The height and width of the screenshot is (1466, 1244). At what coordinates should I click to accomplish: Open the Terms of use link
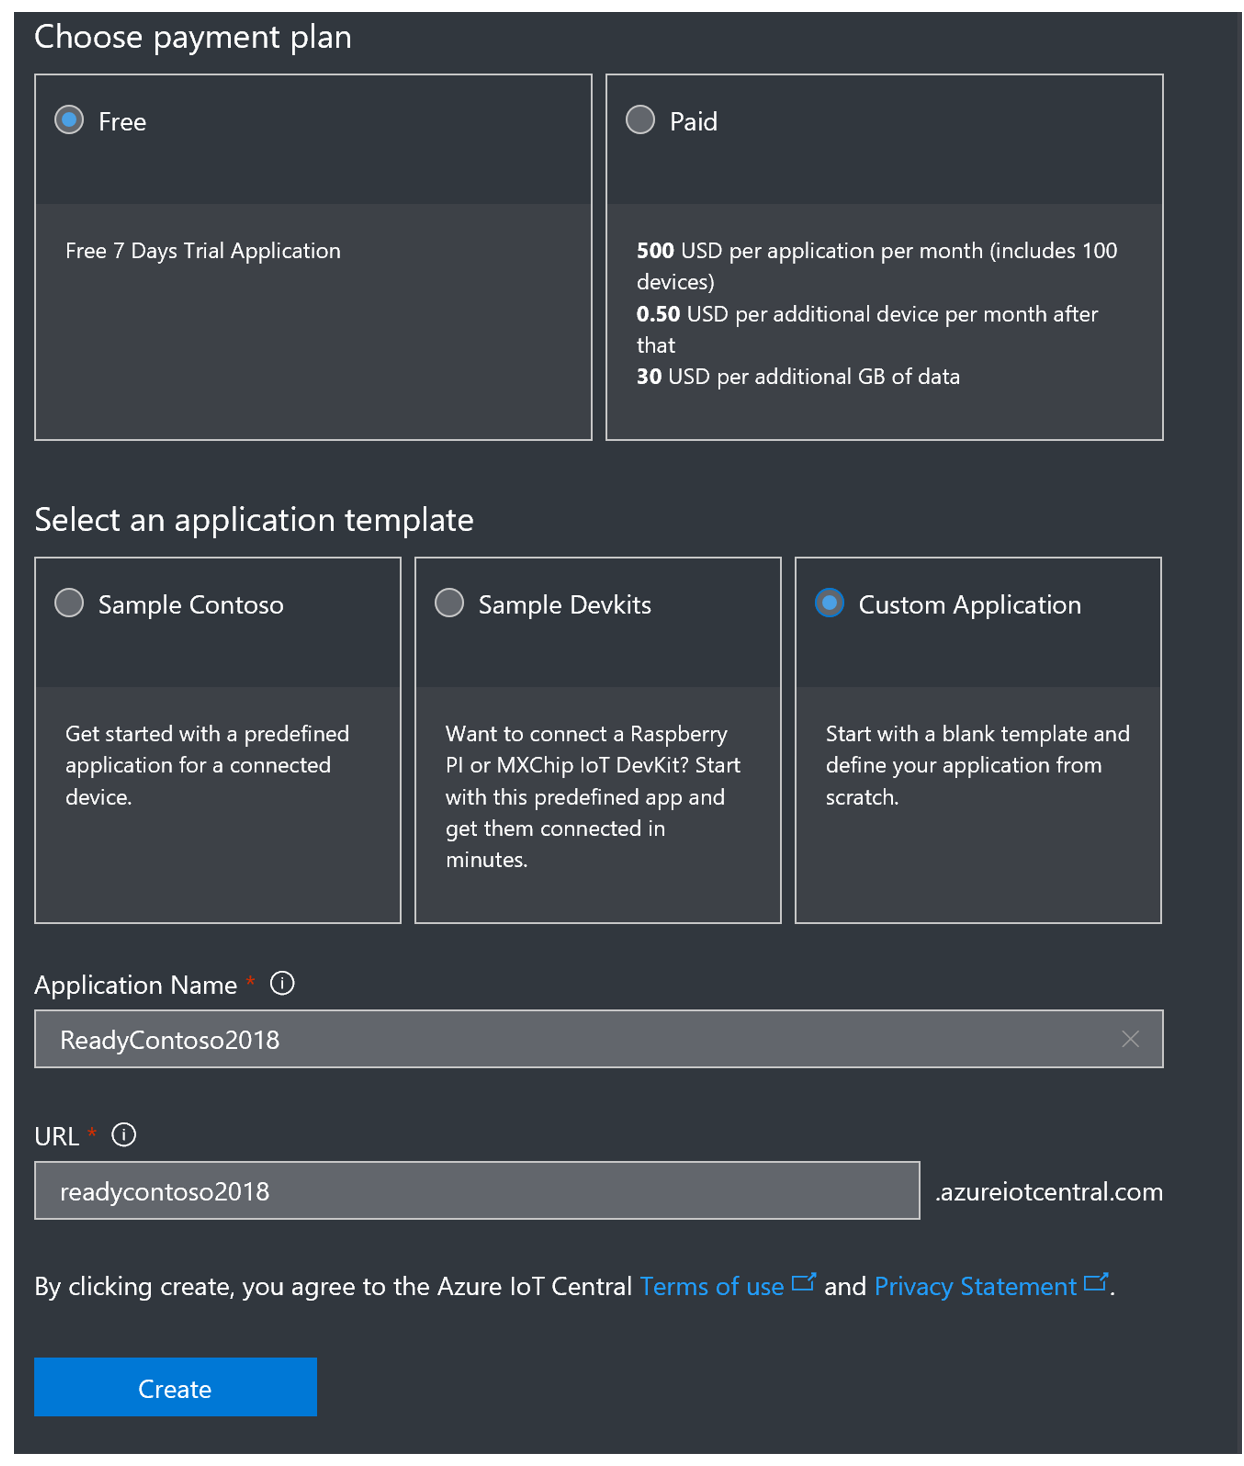coord(711,1286)
